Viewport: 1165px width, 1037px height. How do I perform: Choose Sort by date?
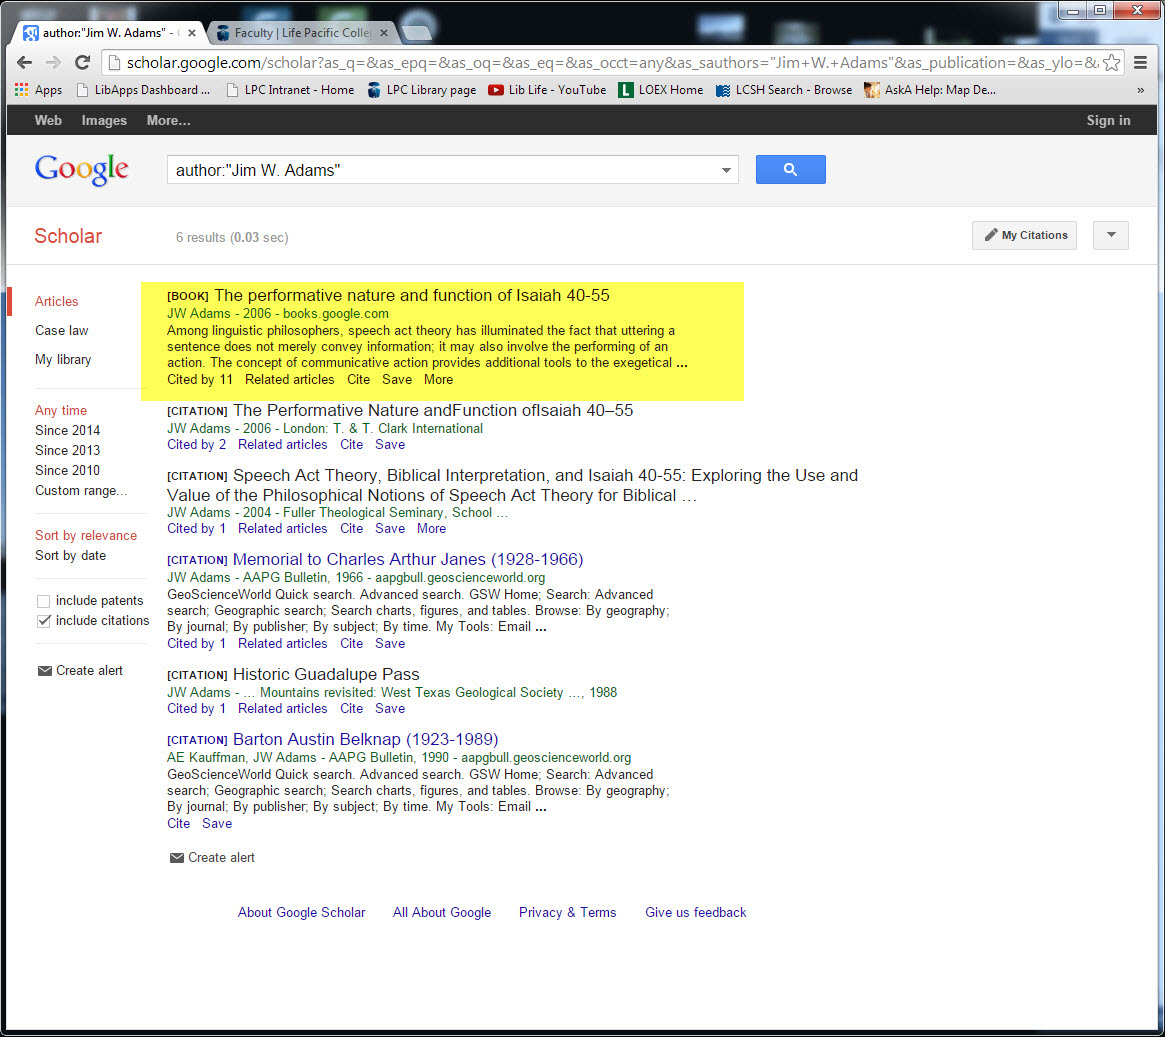[x=71, y=555]
